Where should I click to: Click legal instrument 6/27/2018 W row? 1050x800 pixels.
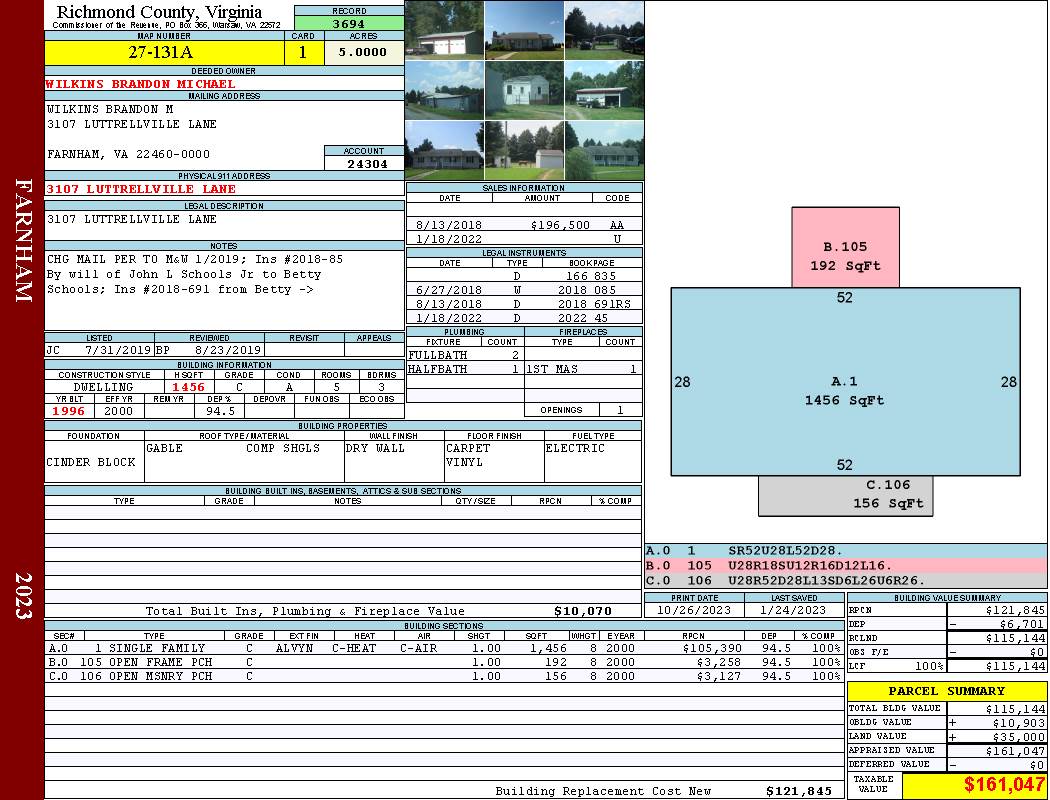coord(524,290)
